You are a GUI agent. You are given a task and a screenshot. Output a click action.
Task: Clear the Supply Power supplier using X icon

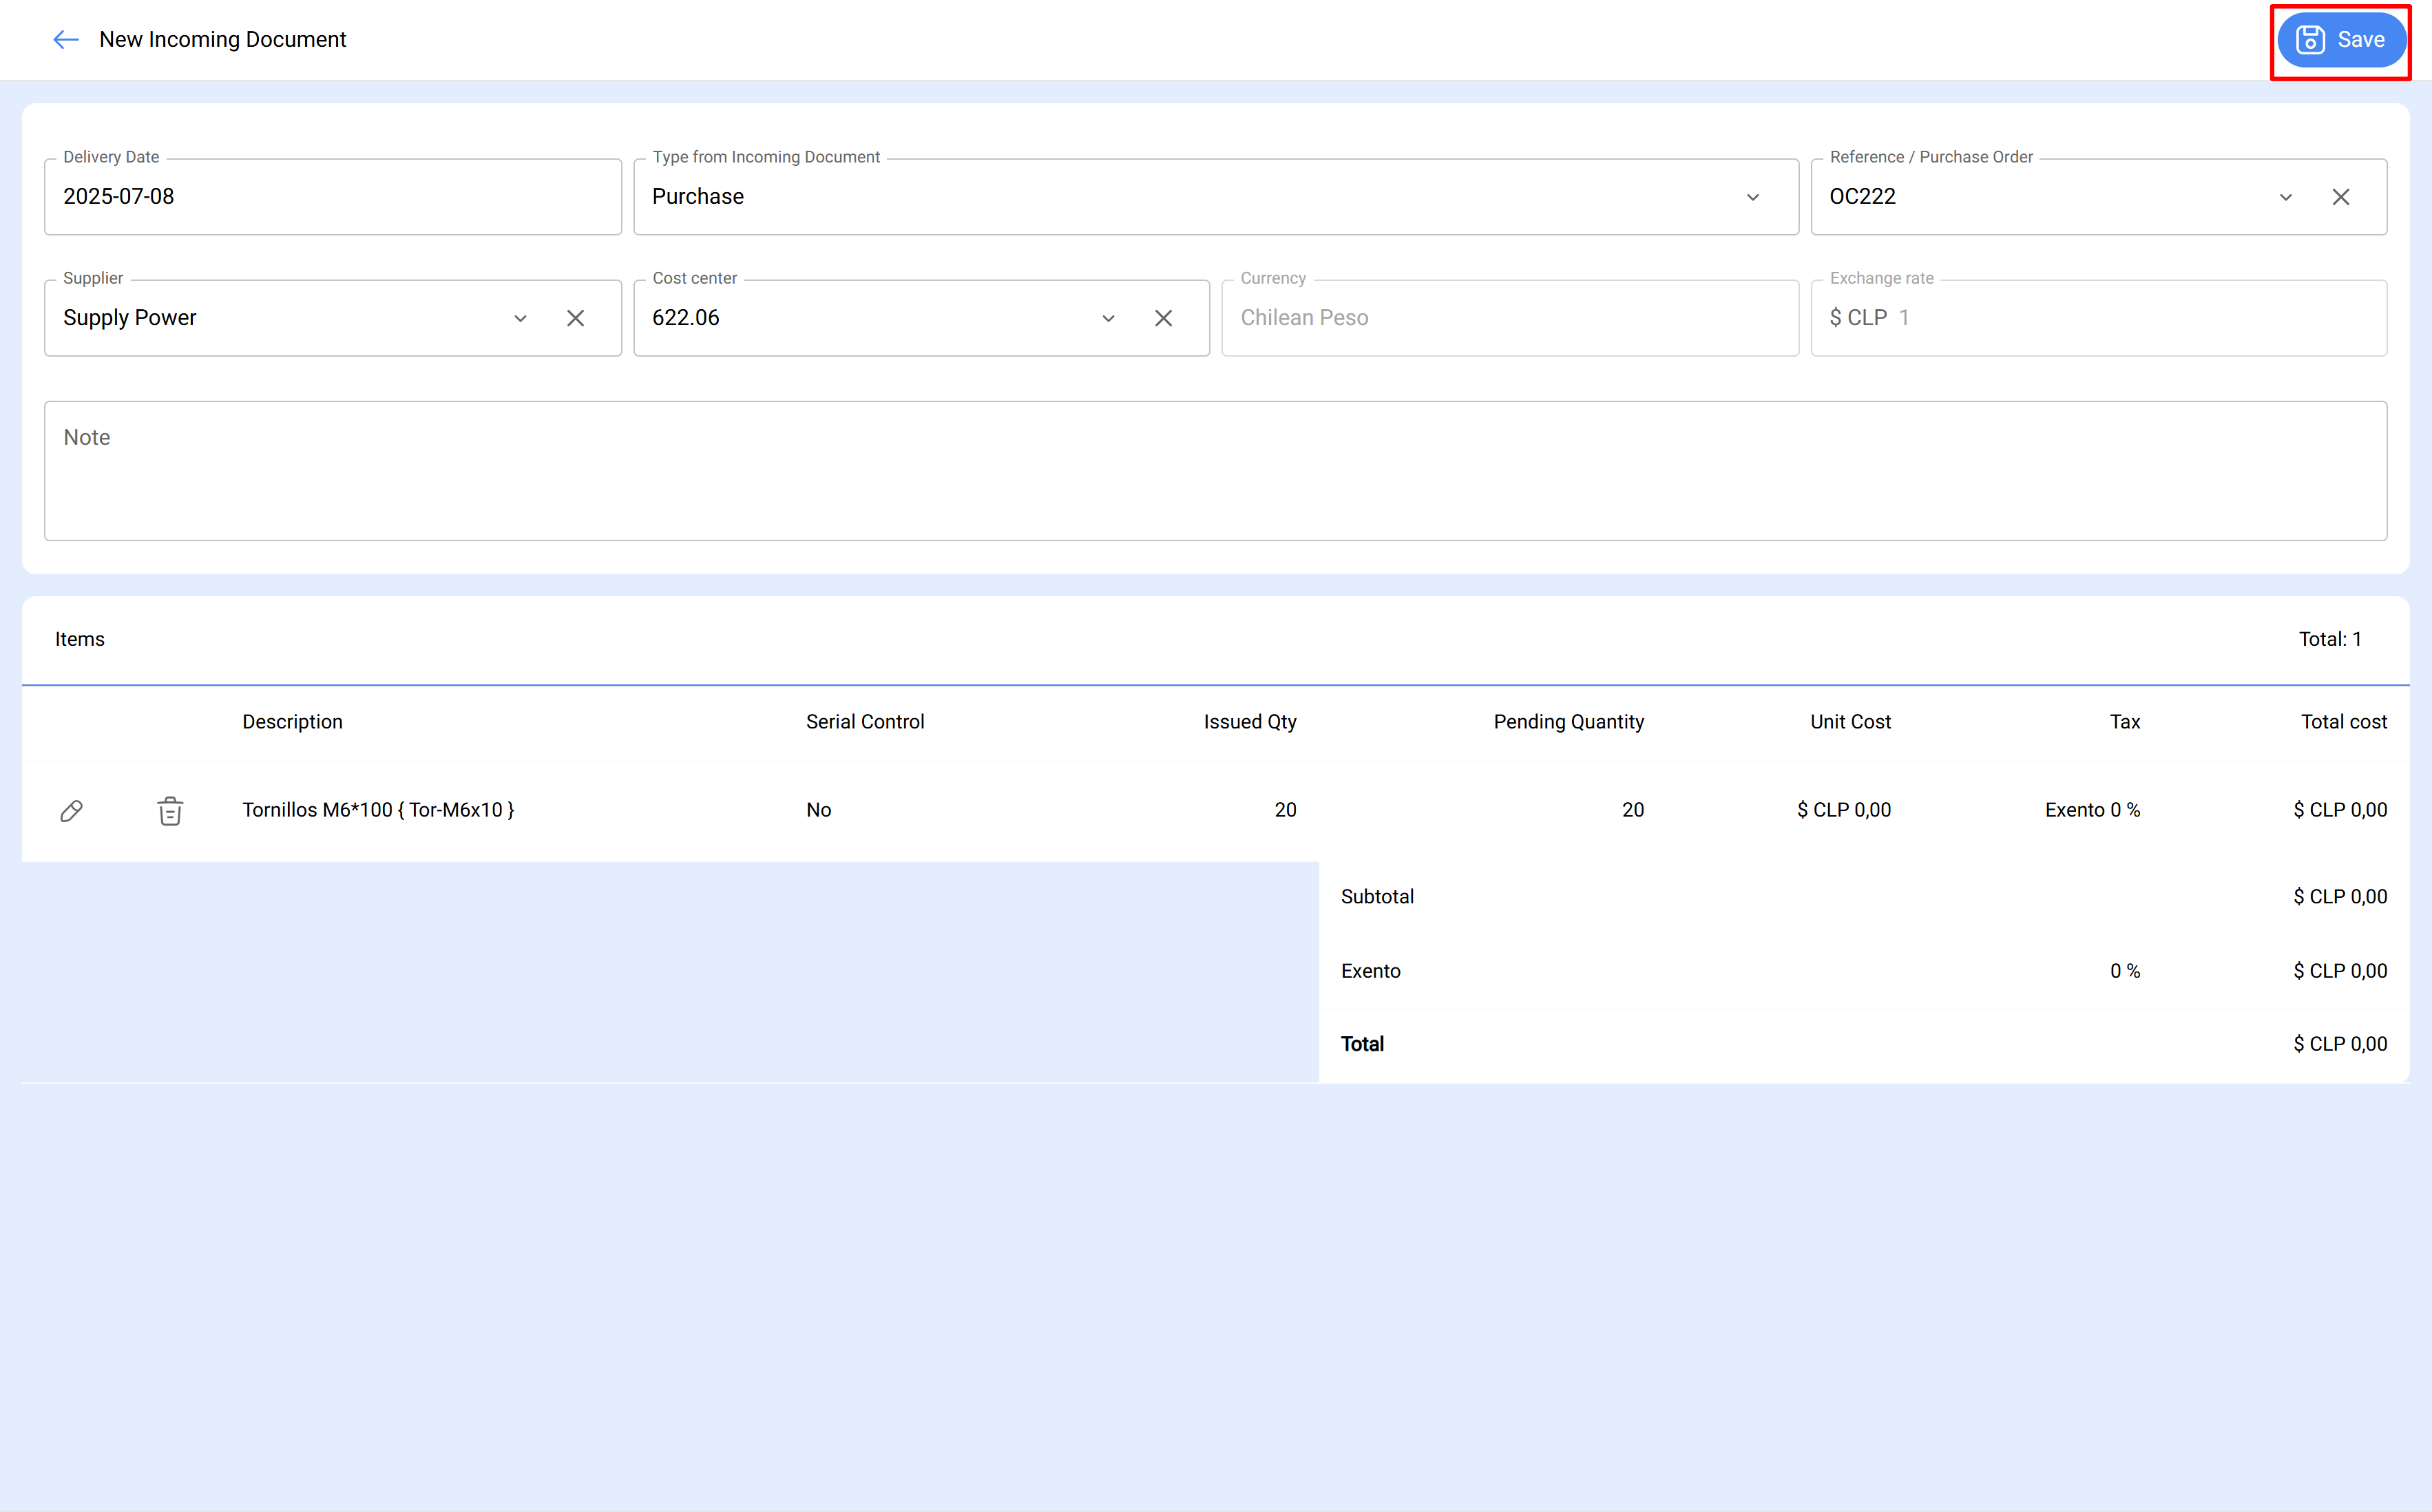click(576, 317)
